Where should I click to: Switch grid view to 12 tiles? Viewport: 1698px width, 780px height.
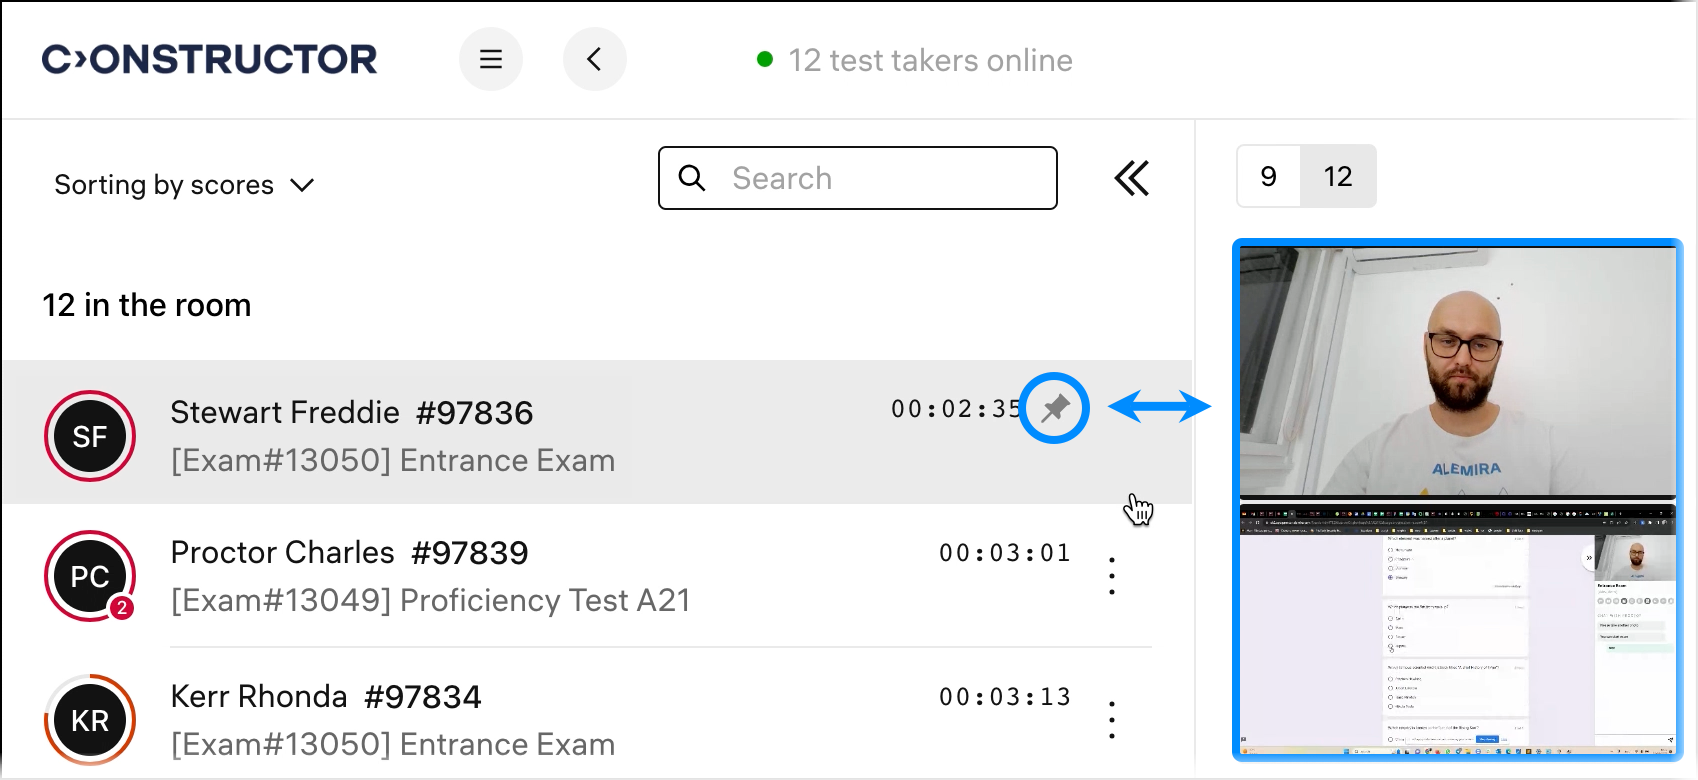point(1338,177)
